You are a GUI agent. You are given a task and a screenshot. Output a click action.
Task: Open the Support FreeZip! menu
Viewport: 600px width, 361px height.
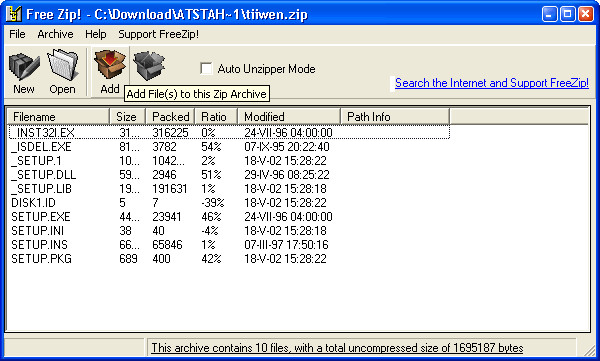[x=158, y=34]
